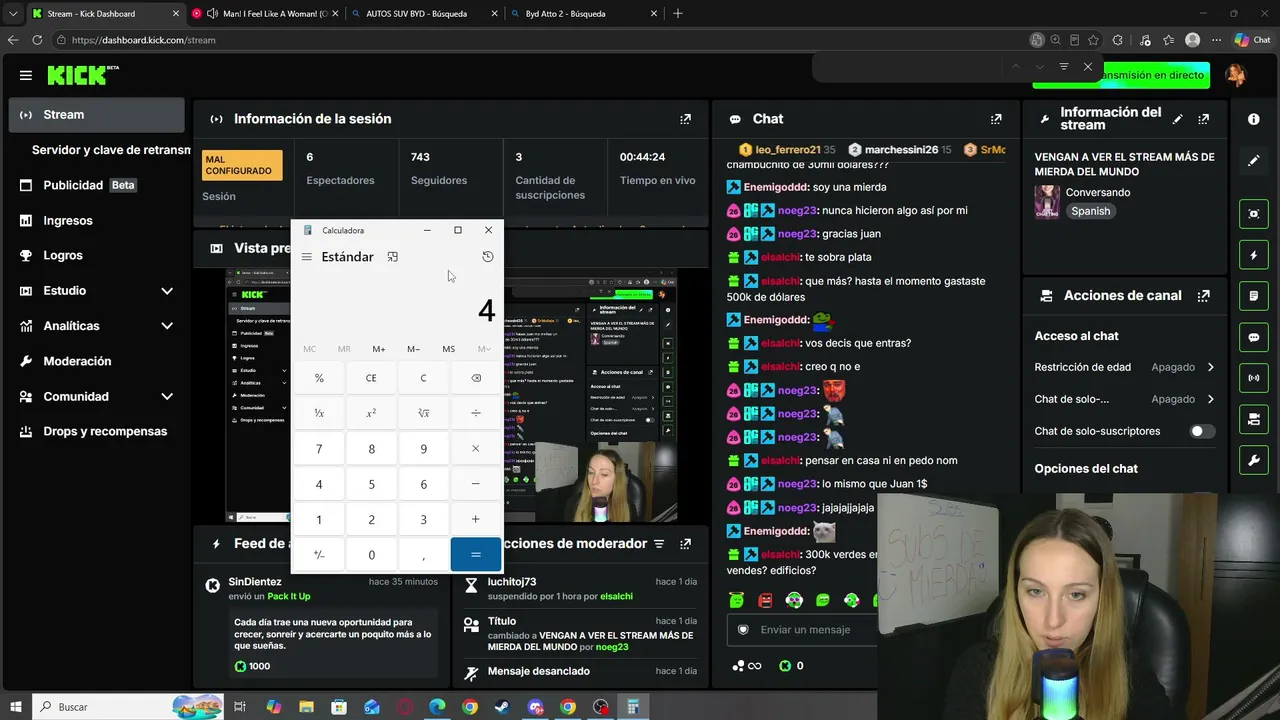This screenshot has width=1280, height=720.
Task: Select Stream in the sidebar
Action: tap(97, 115)
